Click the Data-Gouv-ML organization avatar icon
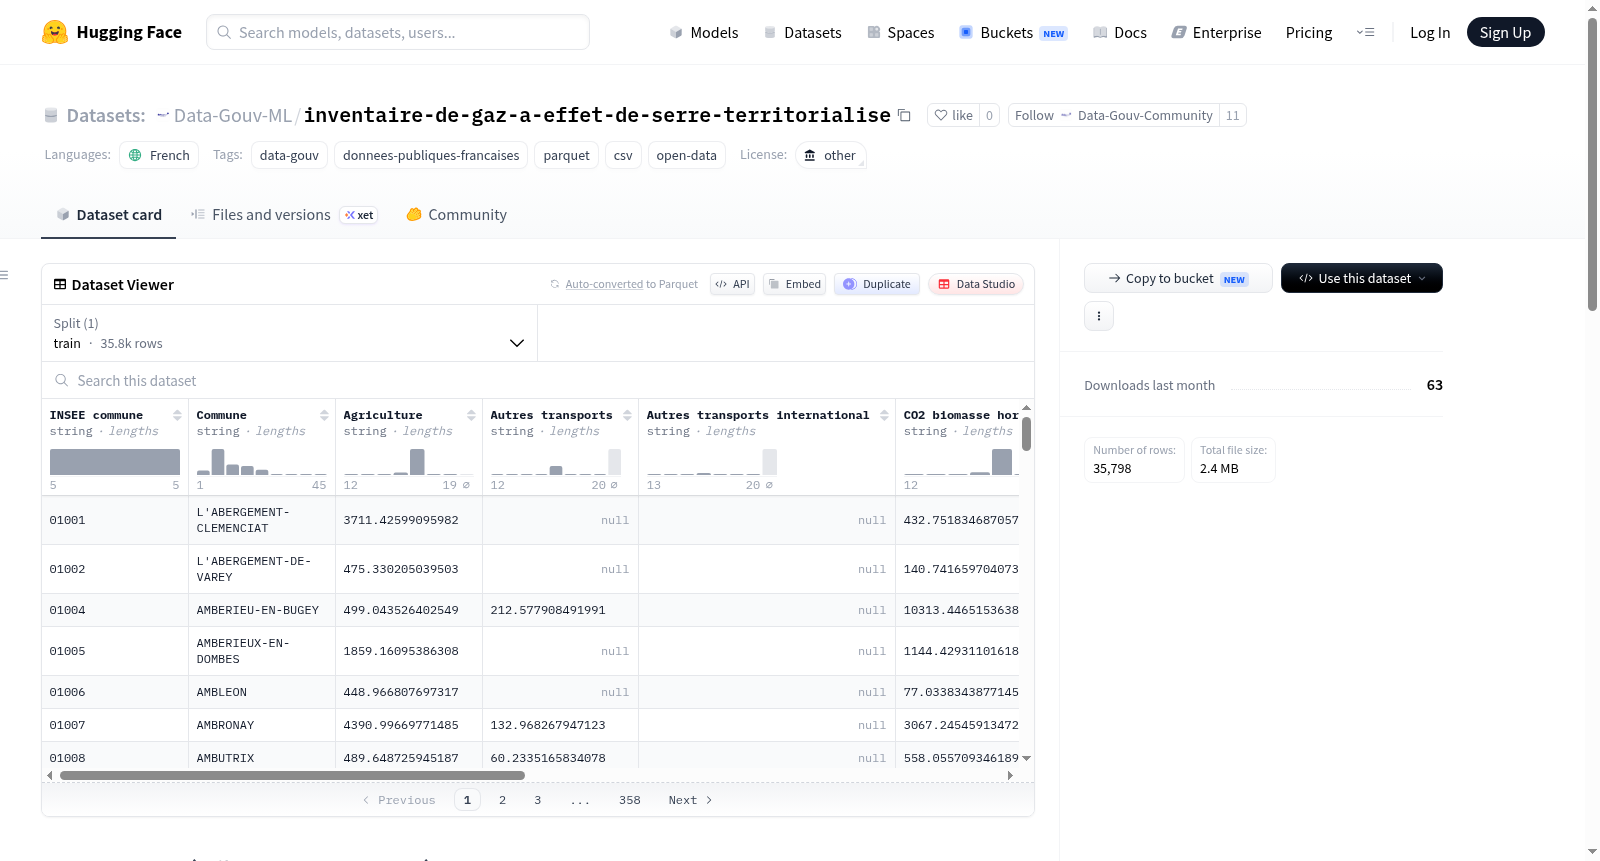Image resolution: width=1600 pixels, height=861 pixels. [163, 116]
